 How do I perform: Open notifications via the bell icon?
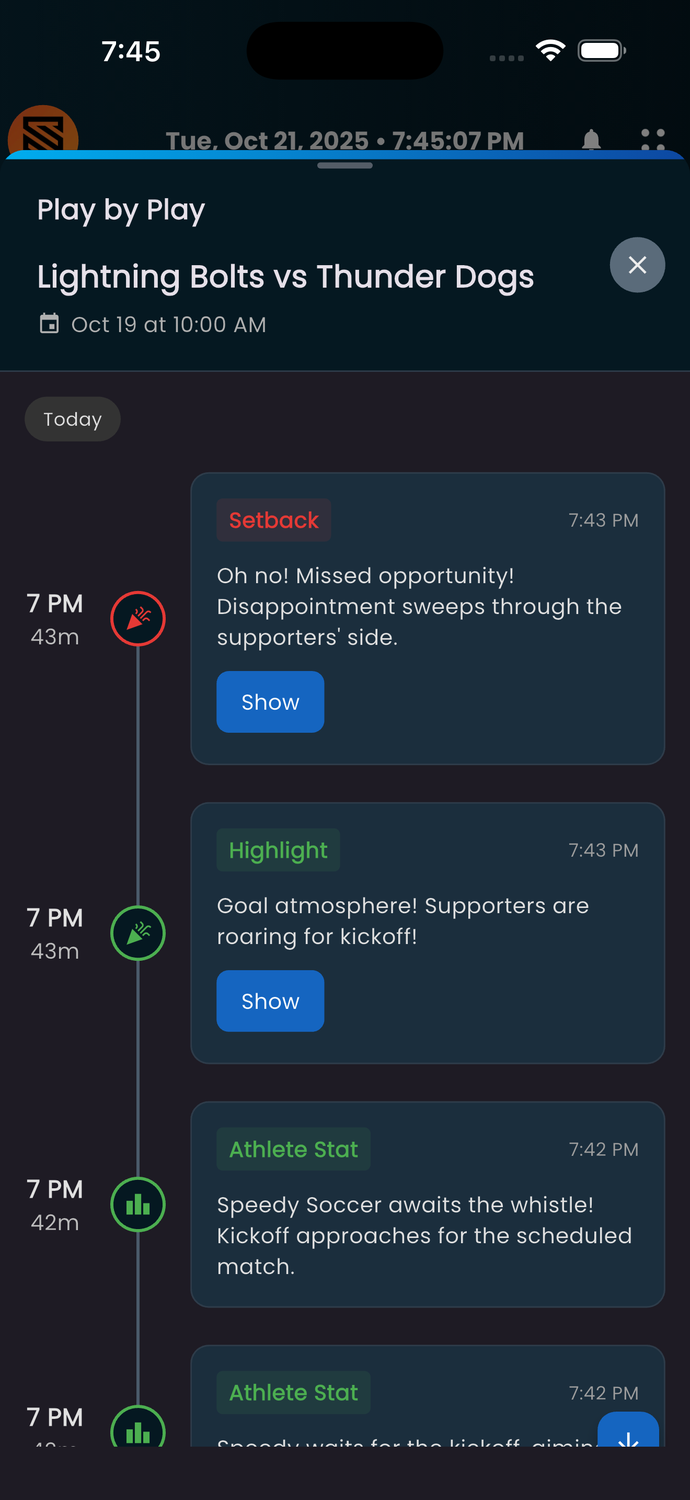590,140
